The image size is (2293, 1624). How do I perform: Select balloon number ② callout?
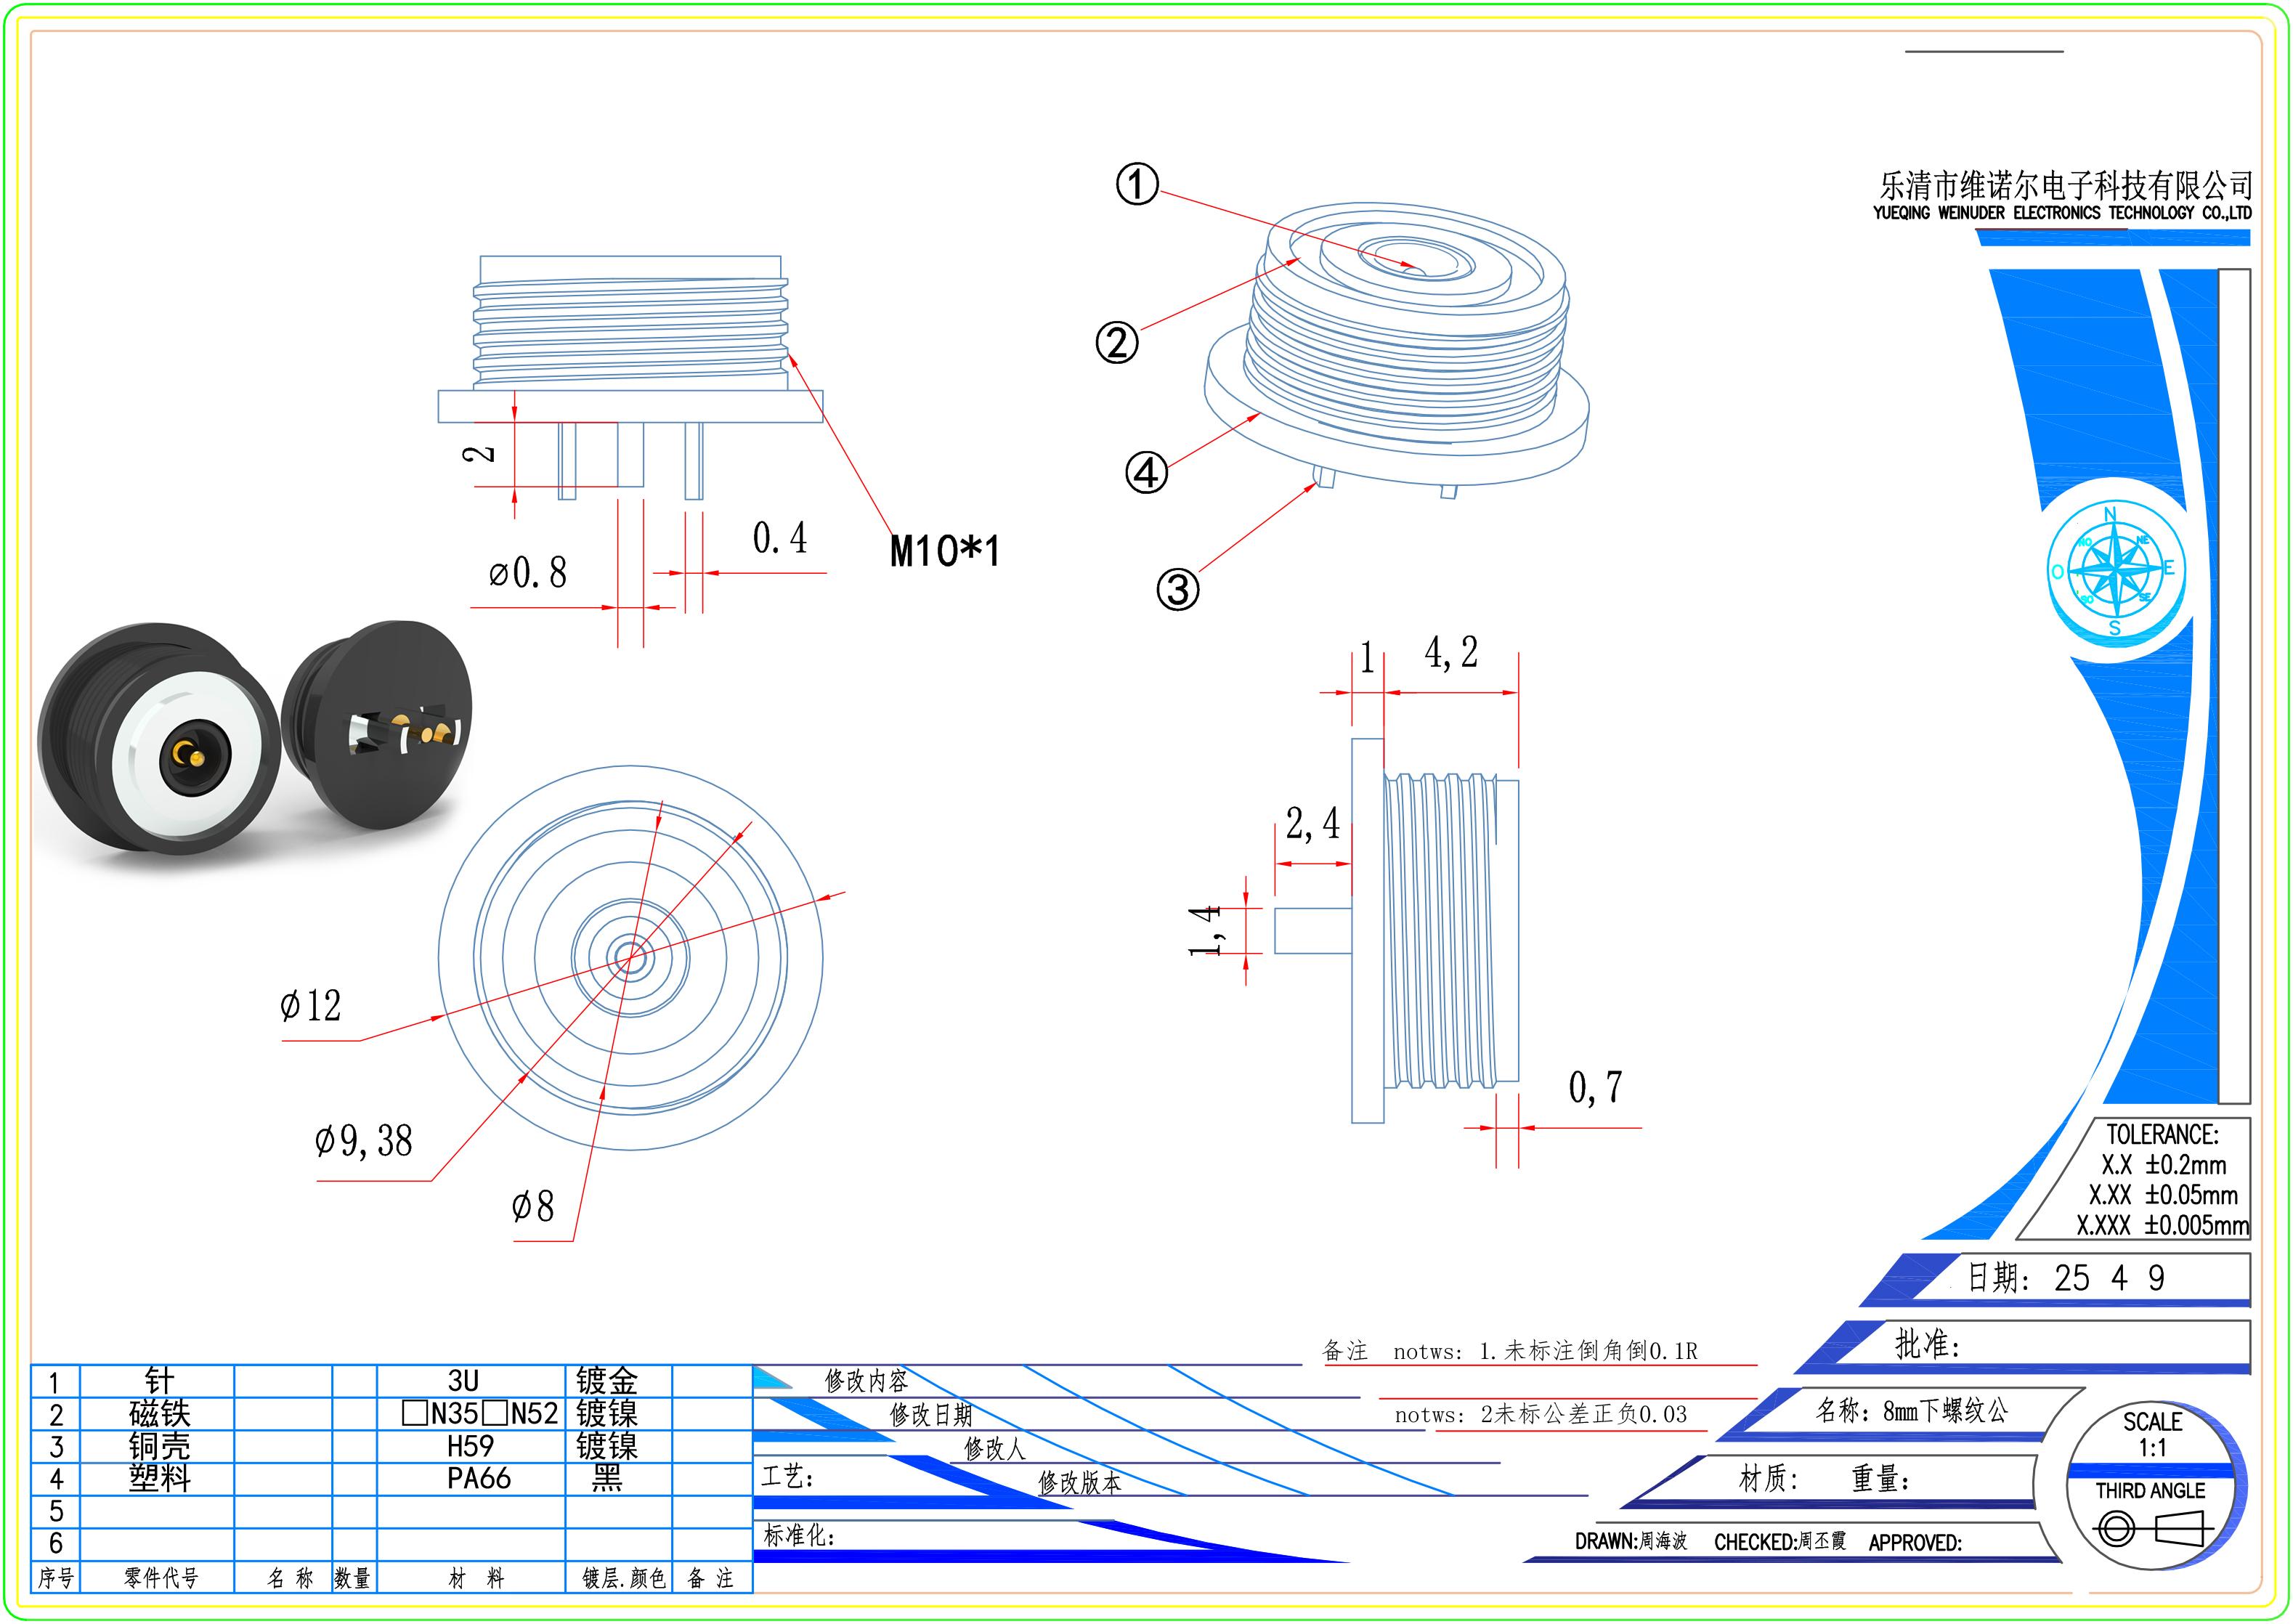tap(1117, 342)
